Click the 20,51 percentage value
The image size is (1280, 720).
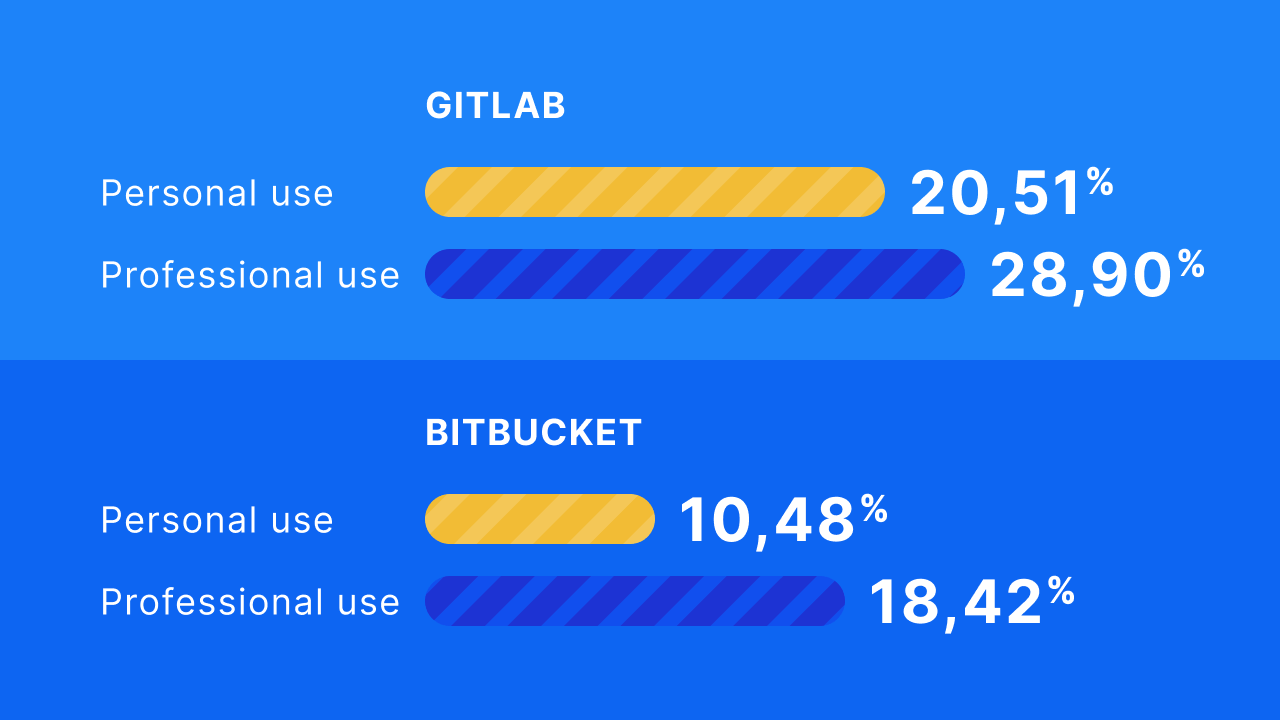click(996, 194)
